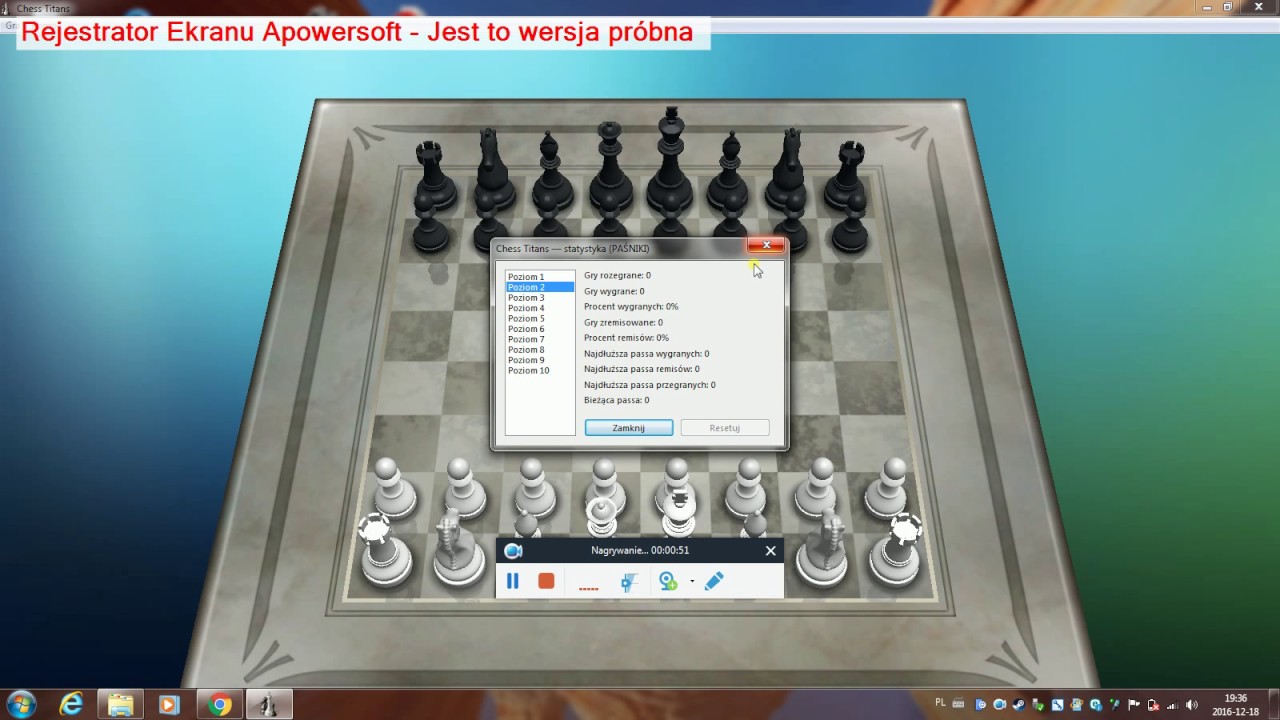Switch to Google Chrome in the taskbar
This screenshot has height=720, width=1280.
coord(220,704)
